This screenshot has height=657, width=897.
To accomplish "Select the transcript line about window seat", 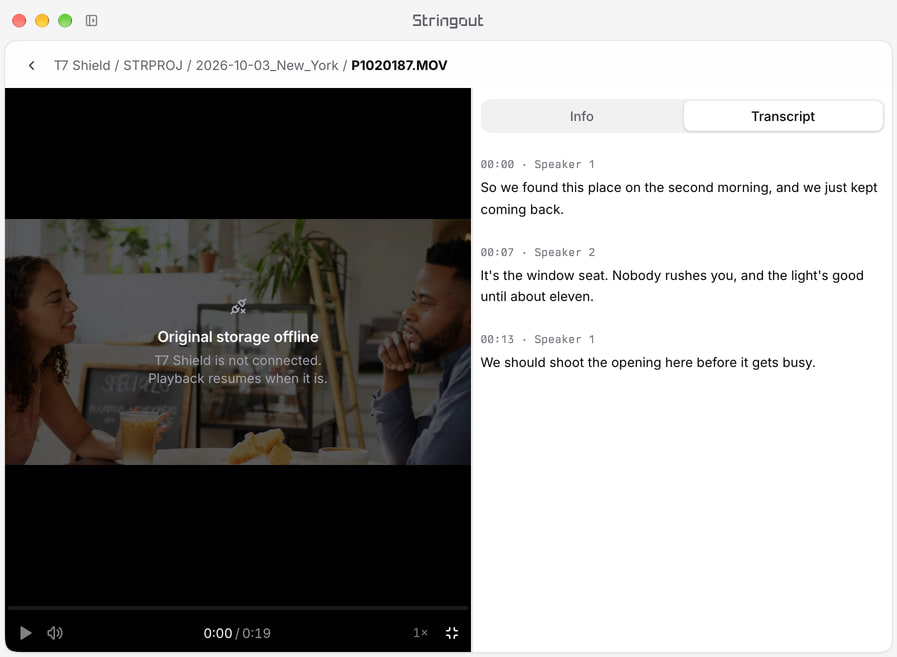I will point(672,286).
